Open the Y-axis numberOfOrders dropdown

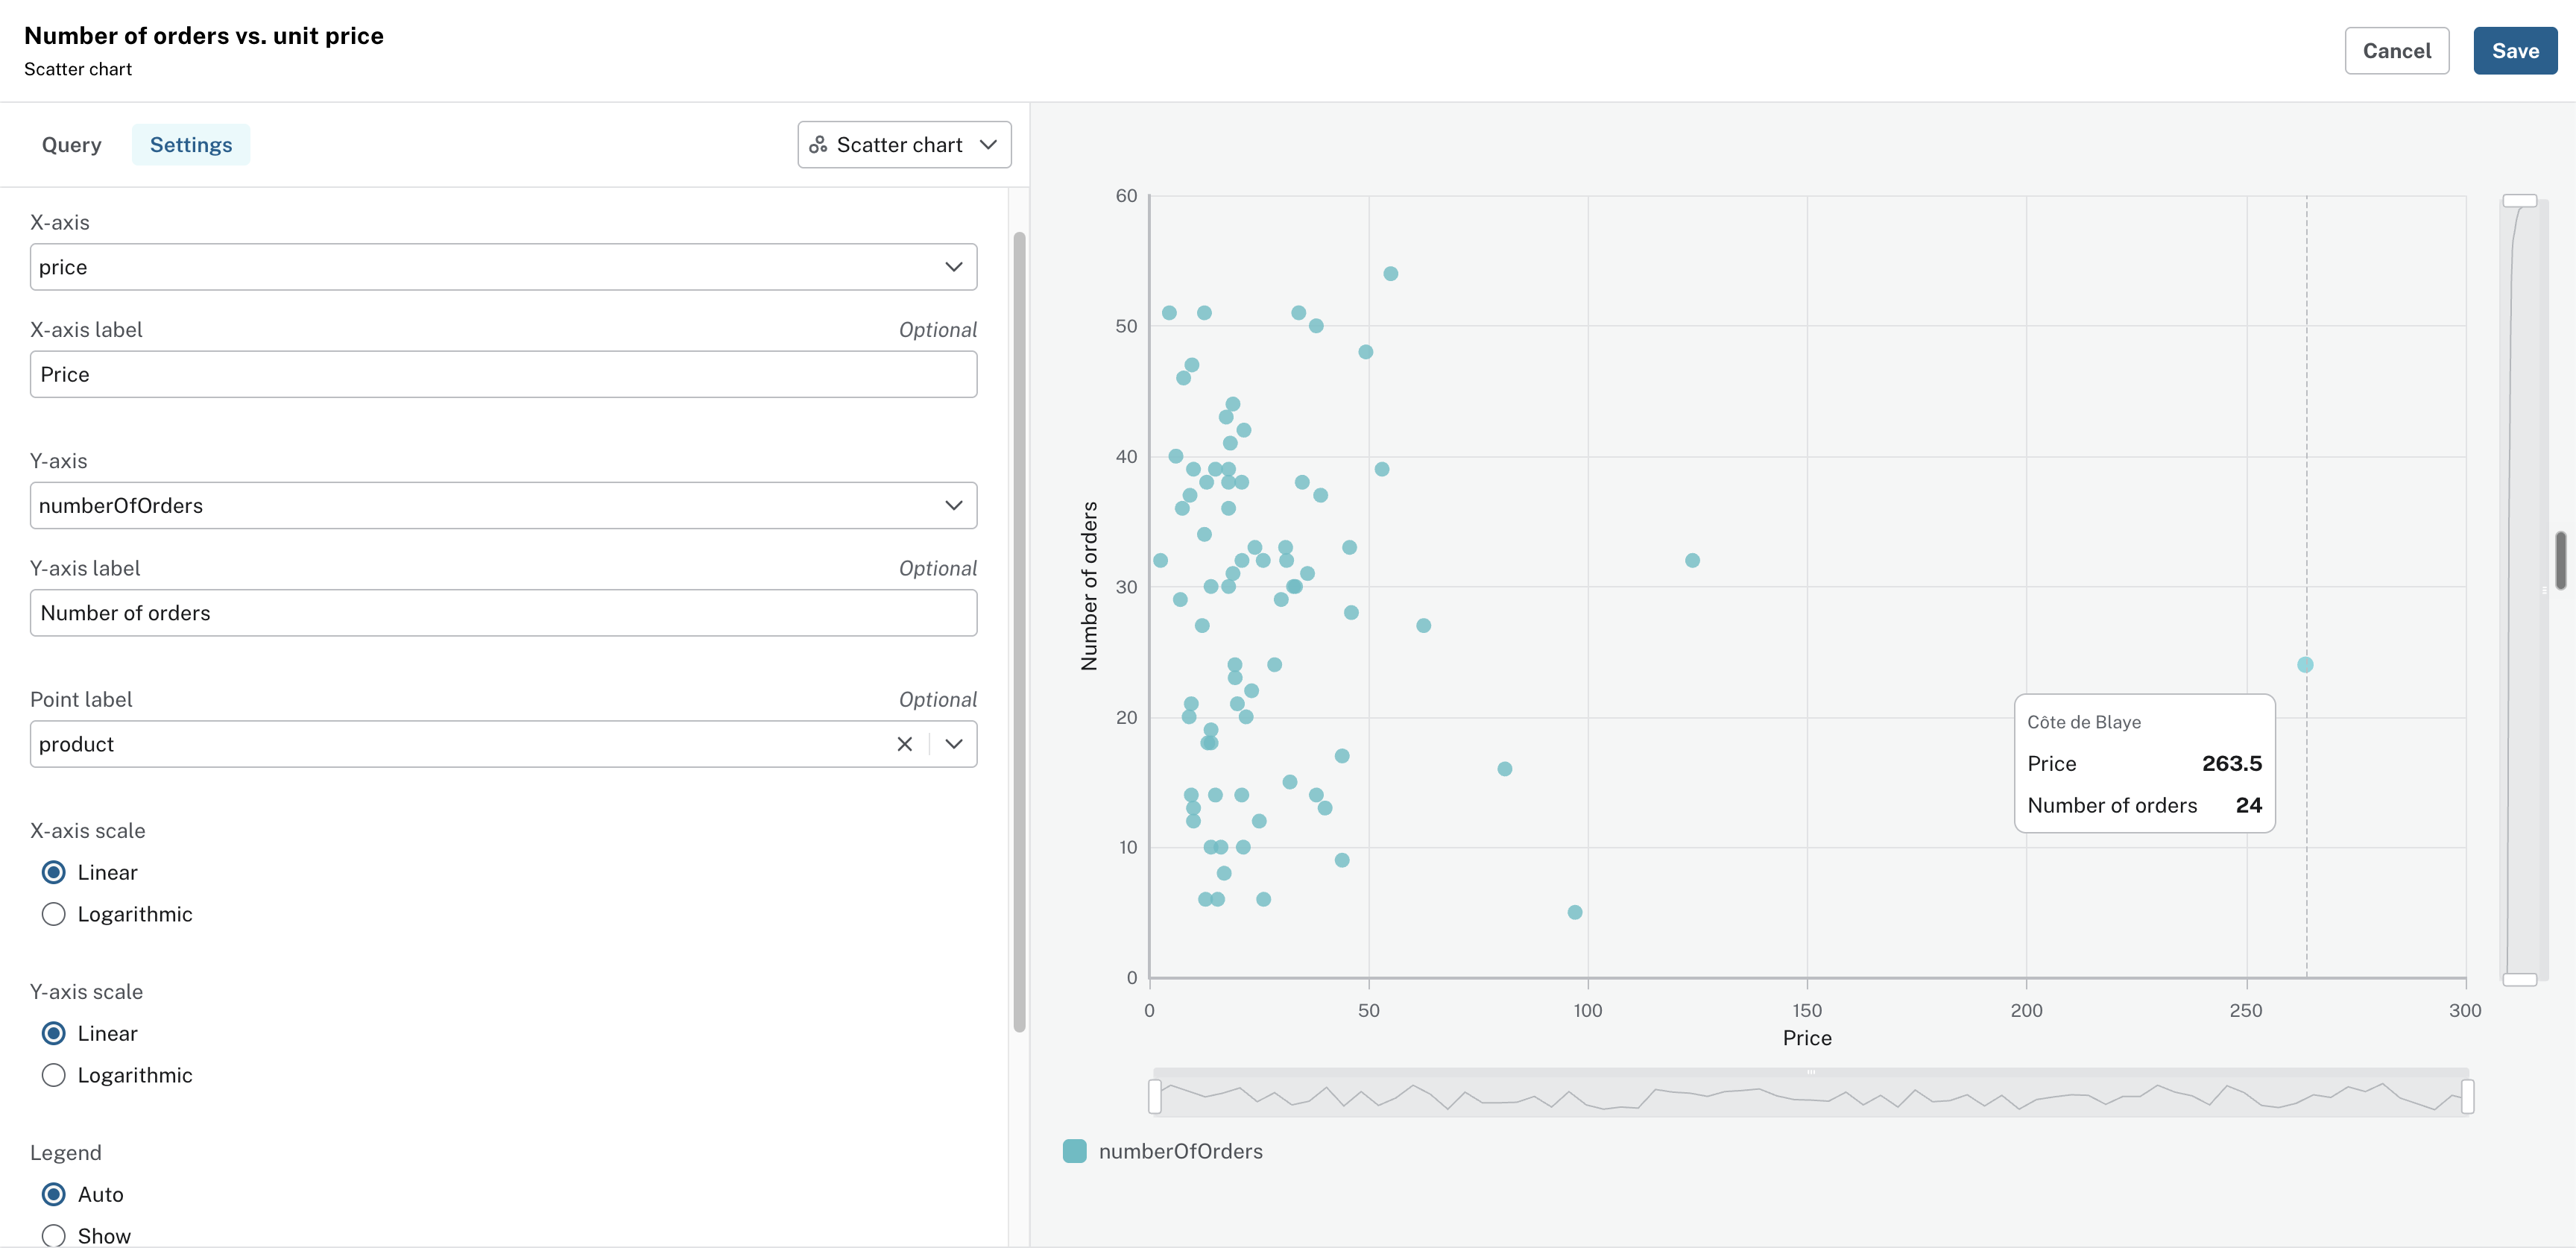[x=503, y=506]
